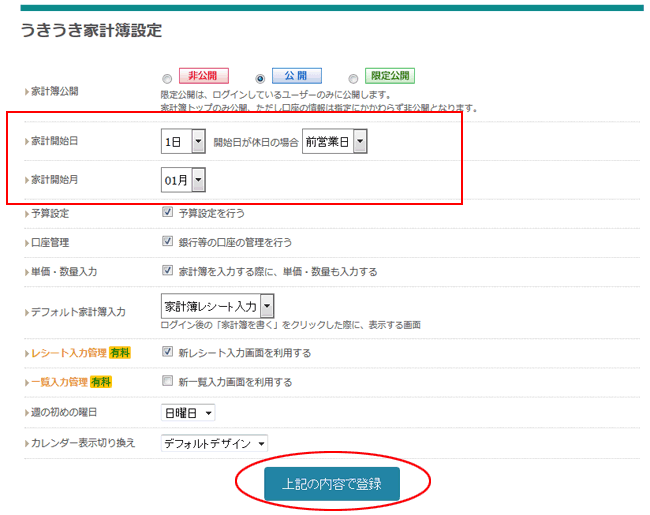
Task: Toggle the 単価・数量も入力する checkbox
Action: click(167, 271)
